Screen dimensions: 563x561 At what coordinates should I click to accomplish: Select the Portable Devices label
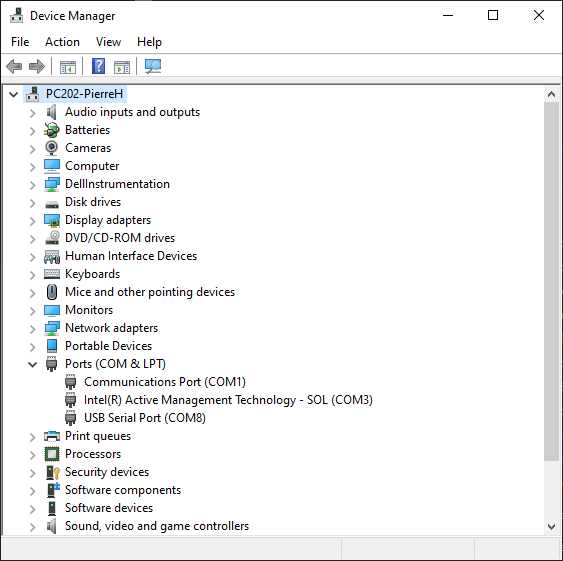click(x=108, y=346)
